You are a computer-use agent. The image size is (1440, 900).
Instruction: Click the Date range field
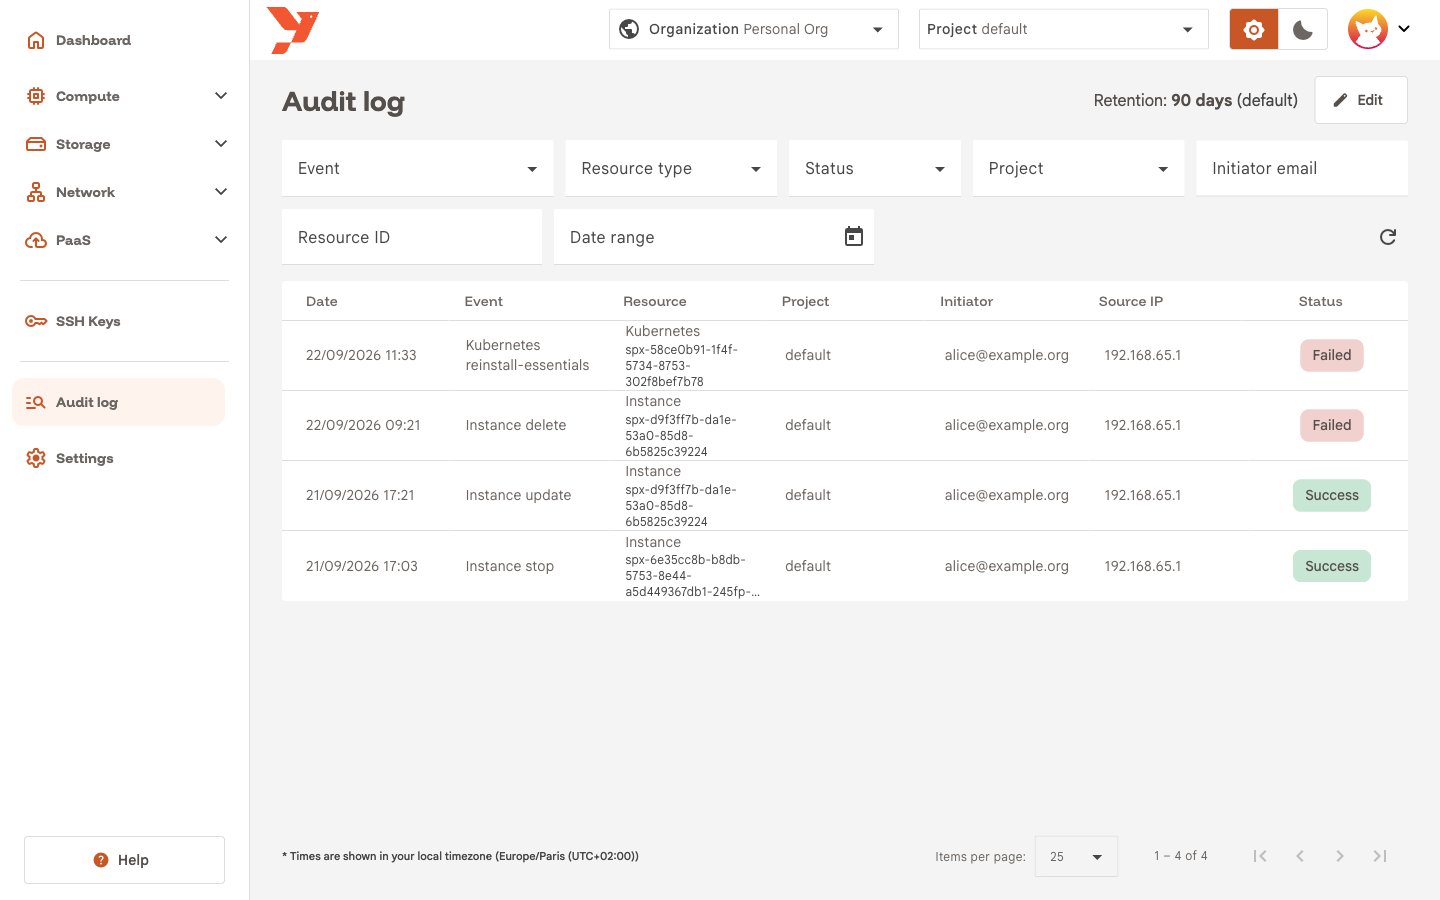(x=714, y=237)
